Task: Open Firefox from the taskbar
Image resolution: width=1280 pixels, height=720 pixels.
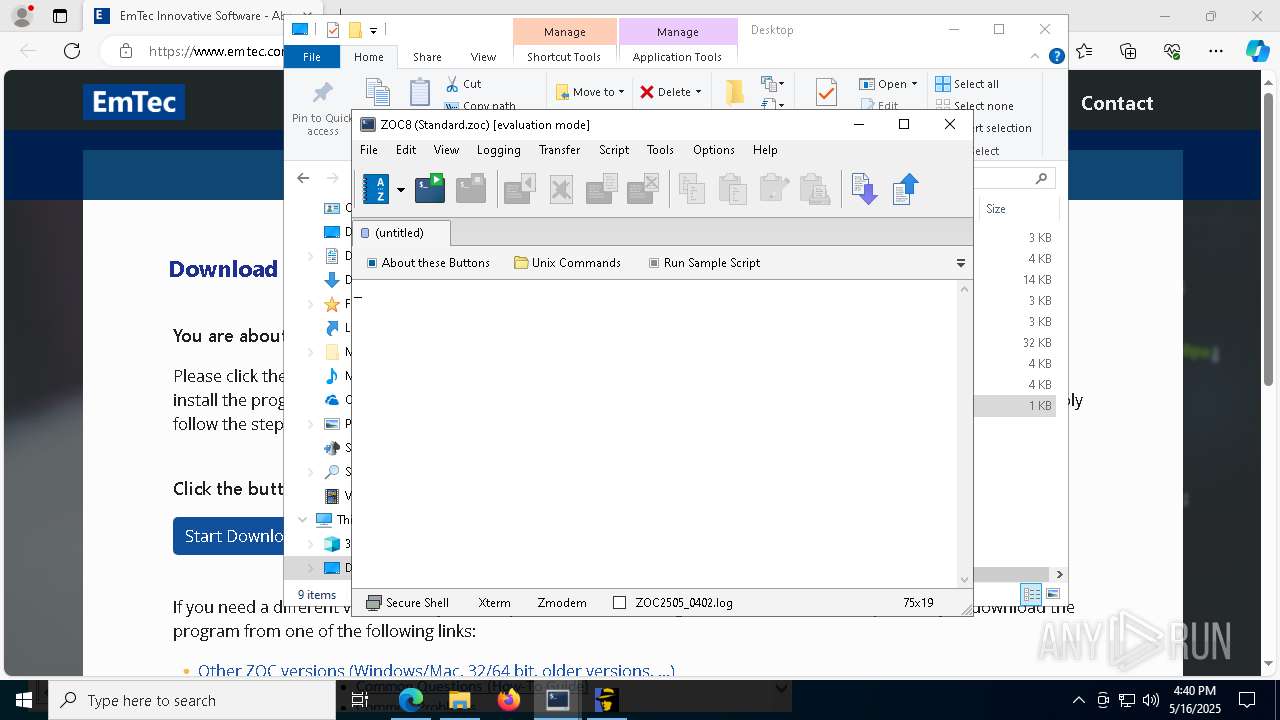Action: (508, 700)
